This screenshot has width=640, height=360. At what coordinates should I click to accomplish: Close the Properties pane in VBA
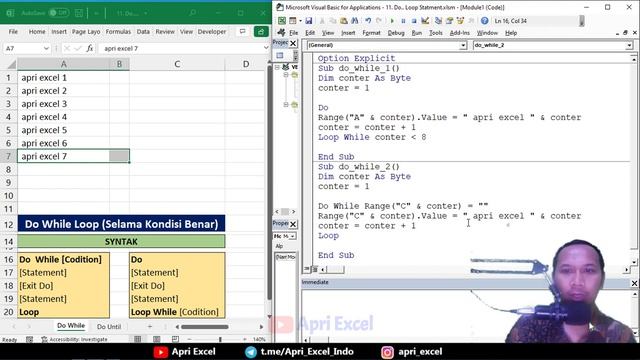coord(293,224)
